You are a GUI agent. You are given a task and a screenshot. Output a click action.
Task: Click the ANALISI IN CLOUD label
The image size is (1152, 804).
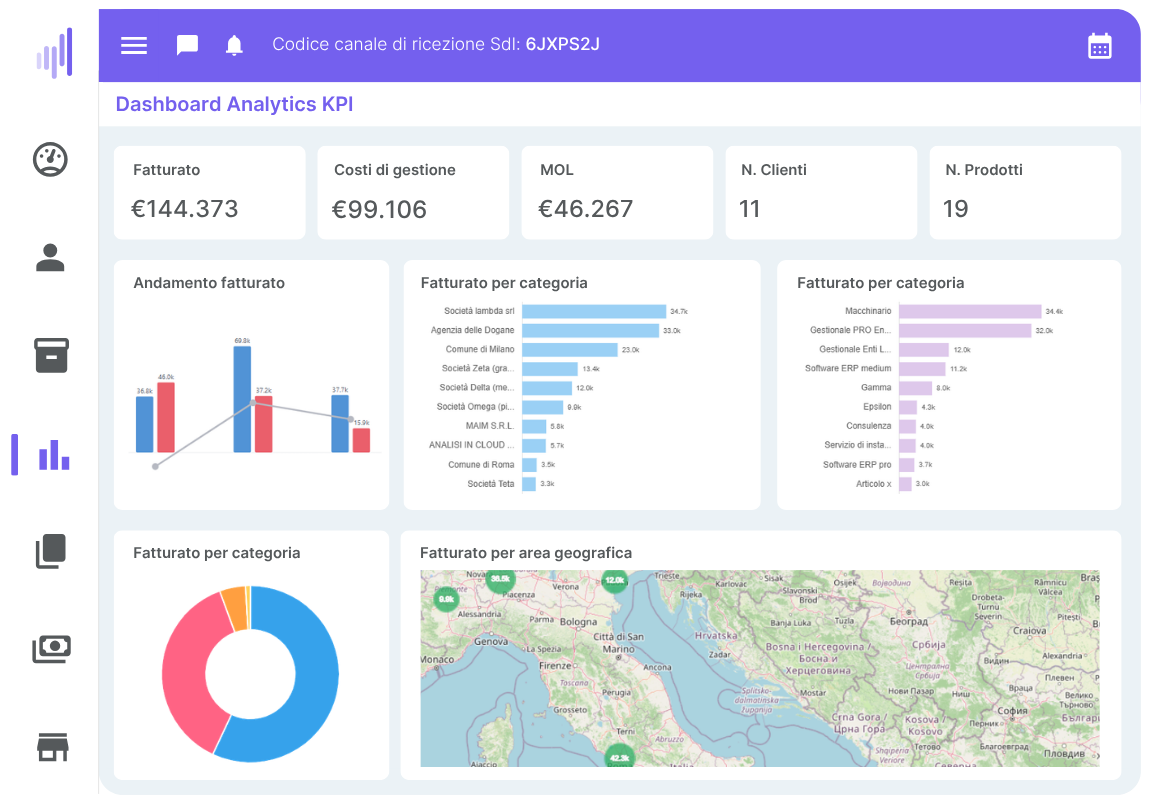(471, 445)
